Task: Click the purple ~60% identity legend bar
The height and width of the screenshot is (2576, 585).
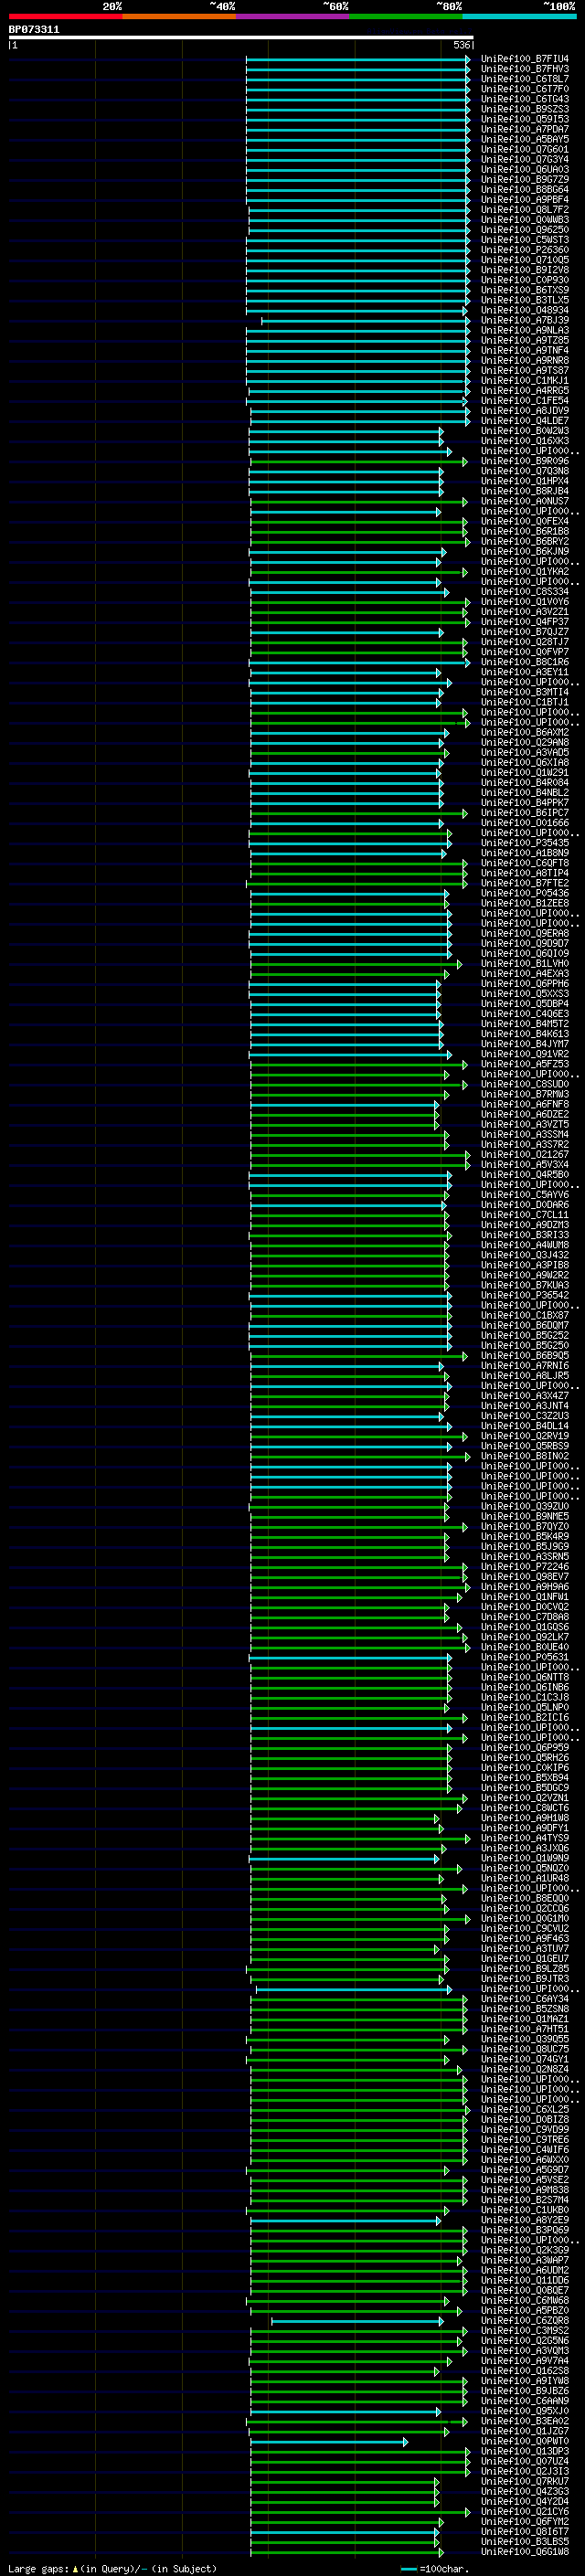Action: click(x=292, y=16)
